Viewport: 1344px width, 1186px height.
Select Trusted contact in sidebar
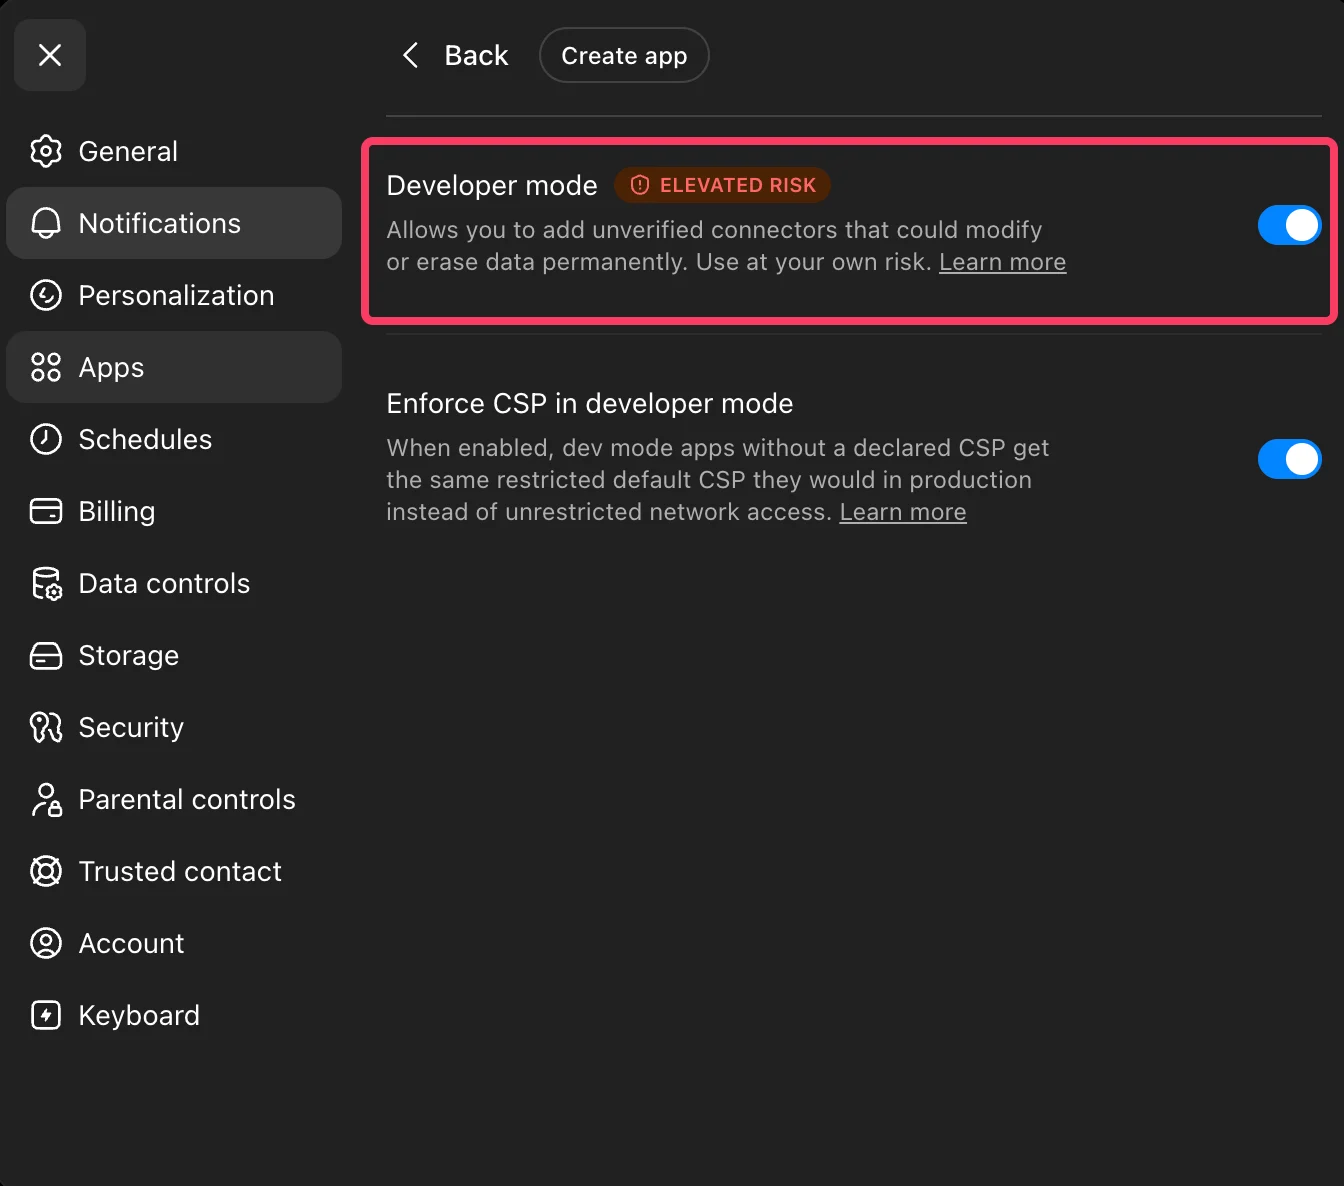click(174, 871)
